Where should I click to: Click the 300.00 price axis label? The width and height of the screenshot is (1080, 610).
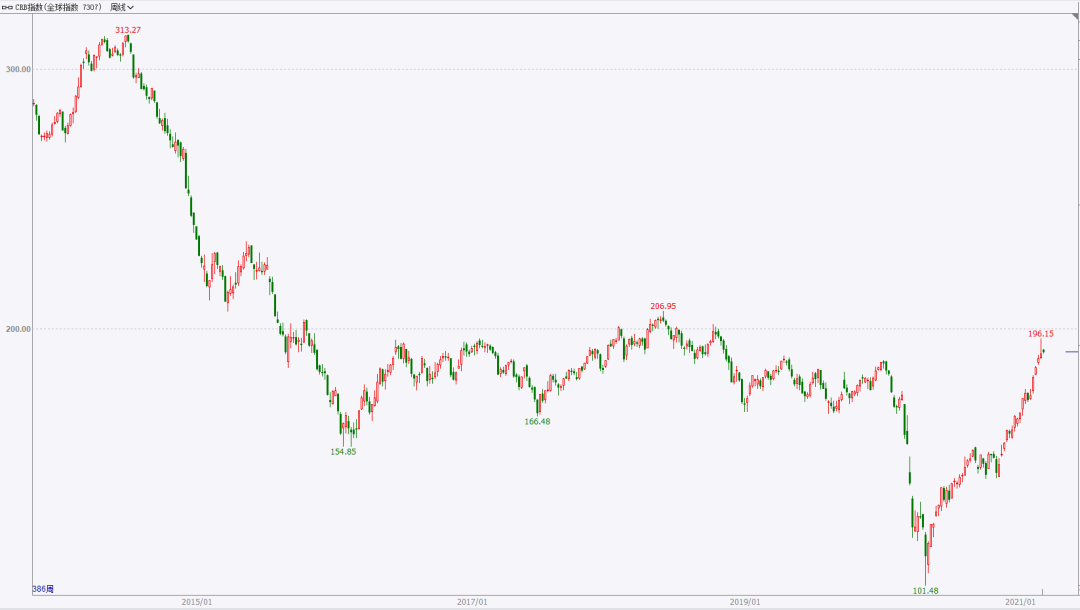pos(18,69)
